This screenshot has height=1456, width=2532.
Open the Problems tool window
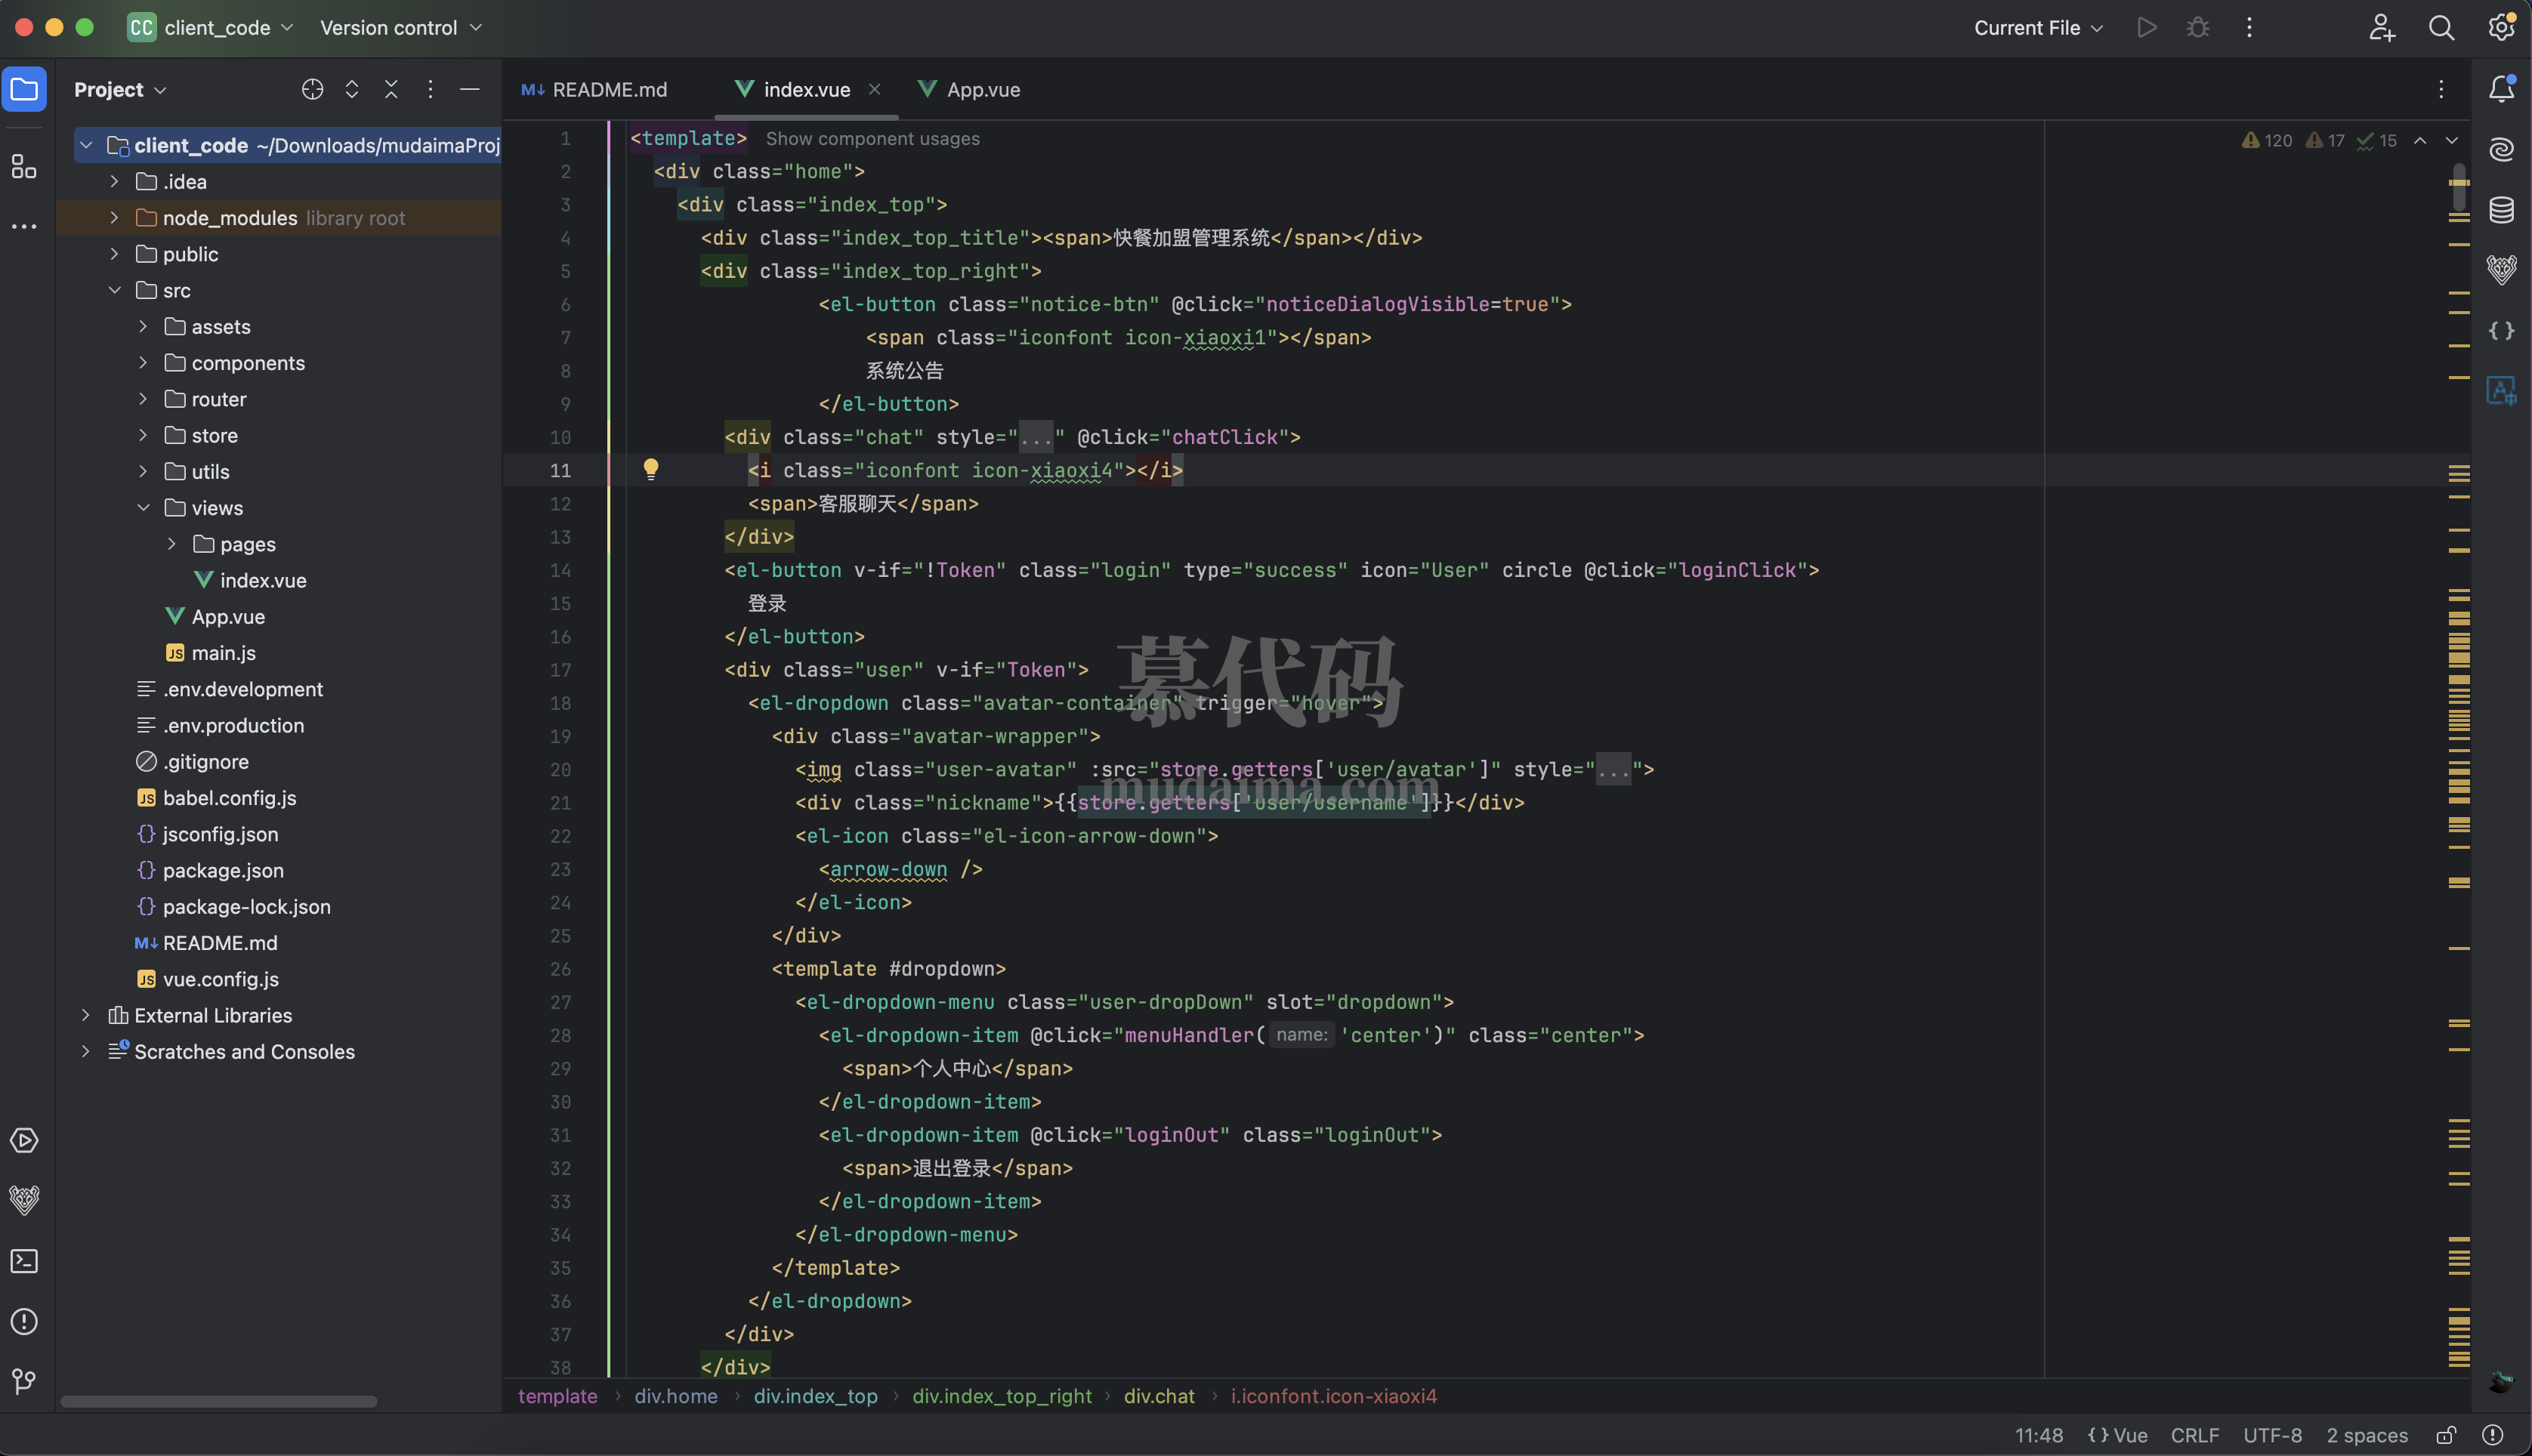point(24,1321)
